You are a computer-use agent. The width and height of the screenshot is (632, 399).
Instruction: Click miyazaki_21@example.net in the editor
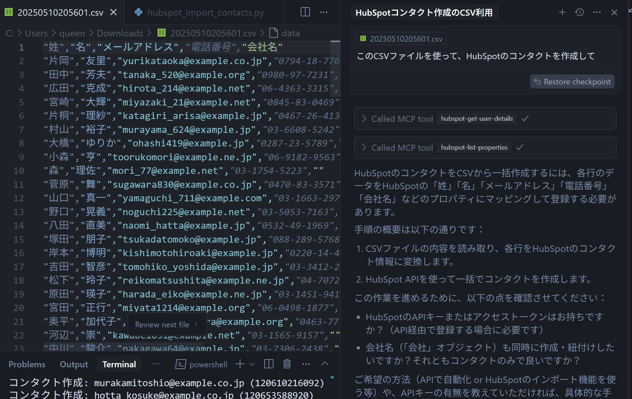coord(186,102)
